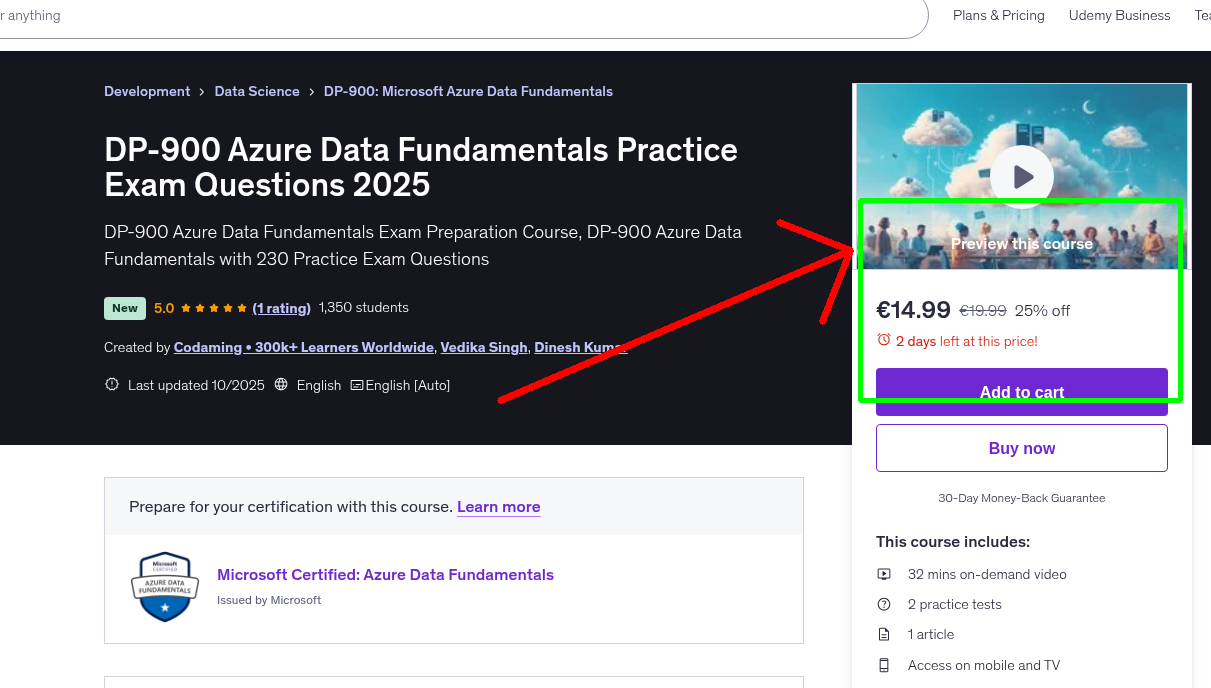Click the globe icon next to English
The height and width of the screenshot is (688, 1211).
point(281,385)
